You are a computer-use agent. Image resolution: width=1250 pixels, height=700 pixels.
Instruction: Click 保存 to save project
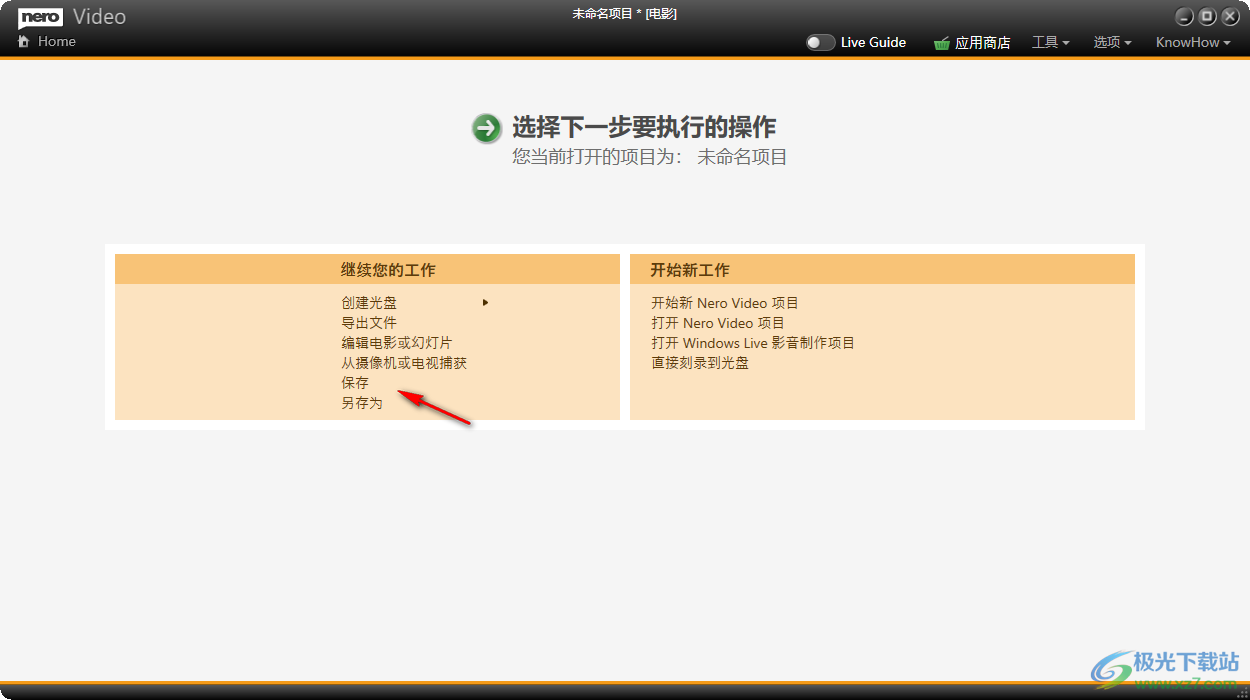click(355, 382)
